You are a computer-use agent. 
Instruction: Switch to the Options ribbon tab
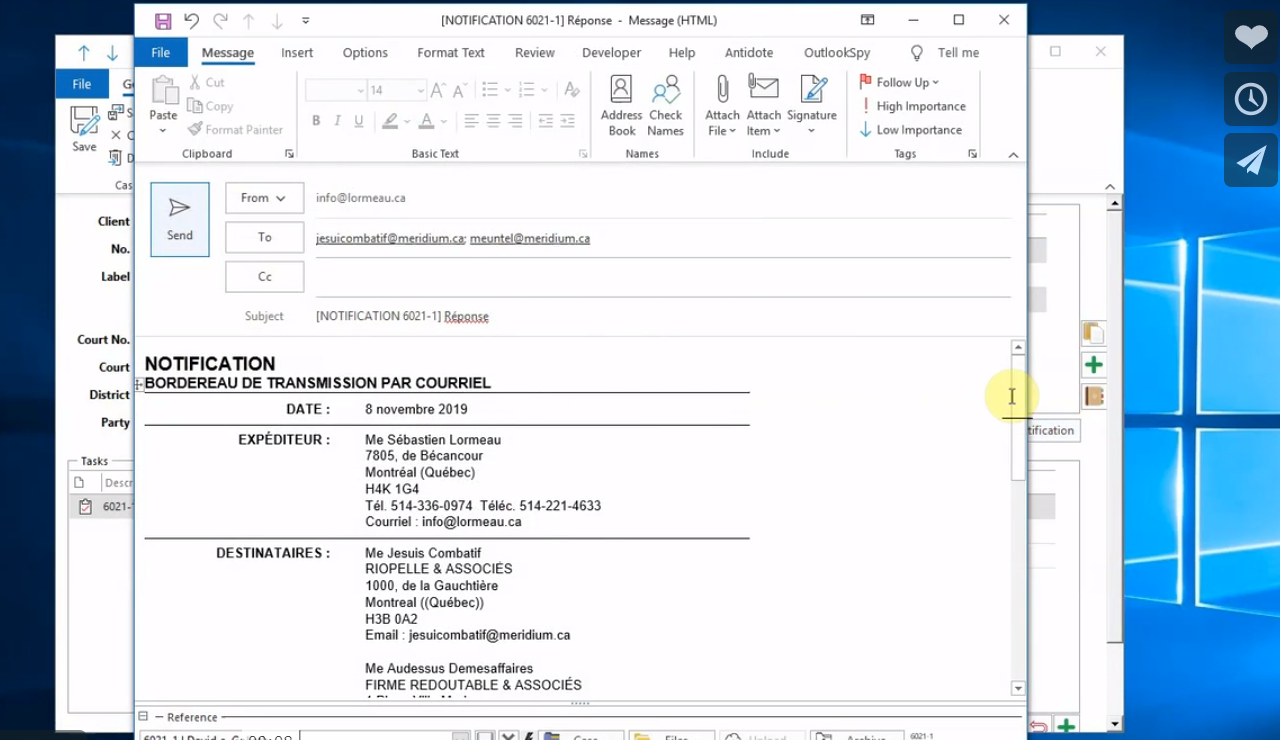365,53
